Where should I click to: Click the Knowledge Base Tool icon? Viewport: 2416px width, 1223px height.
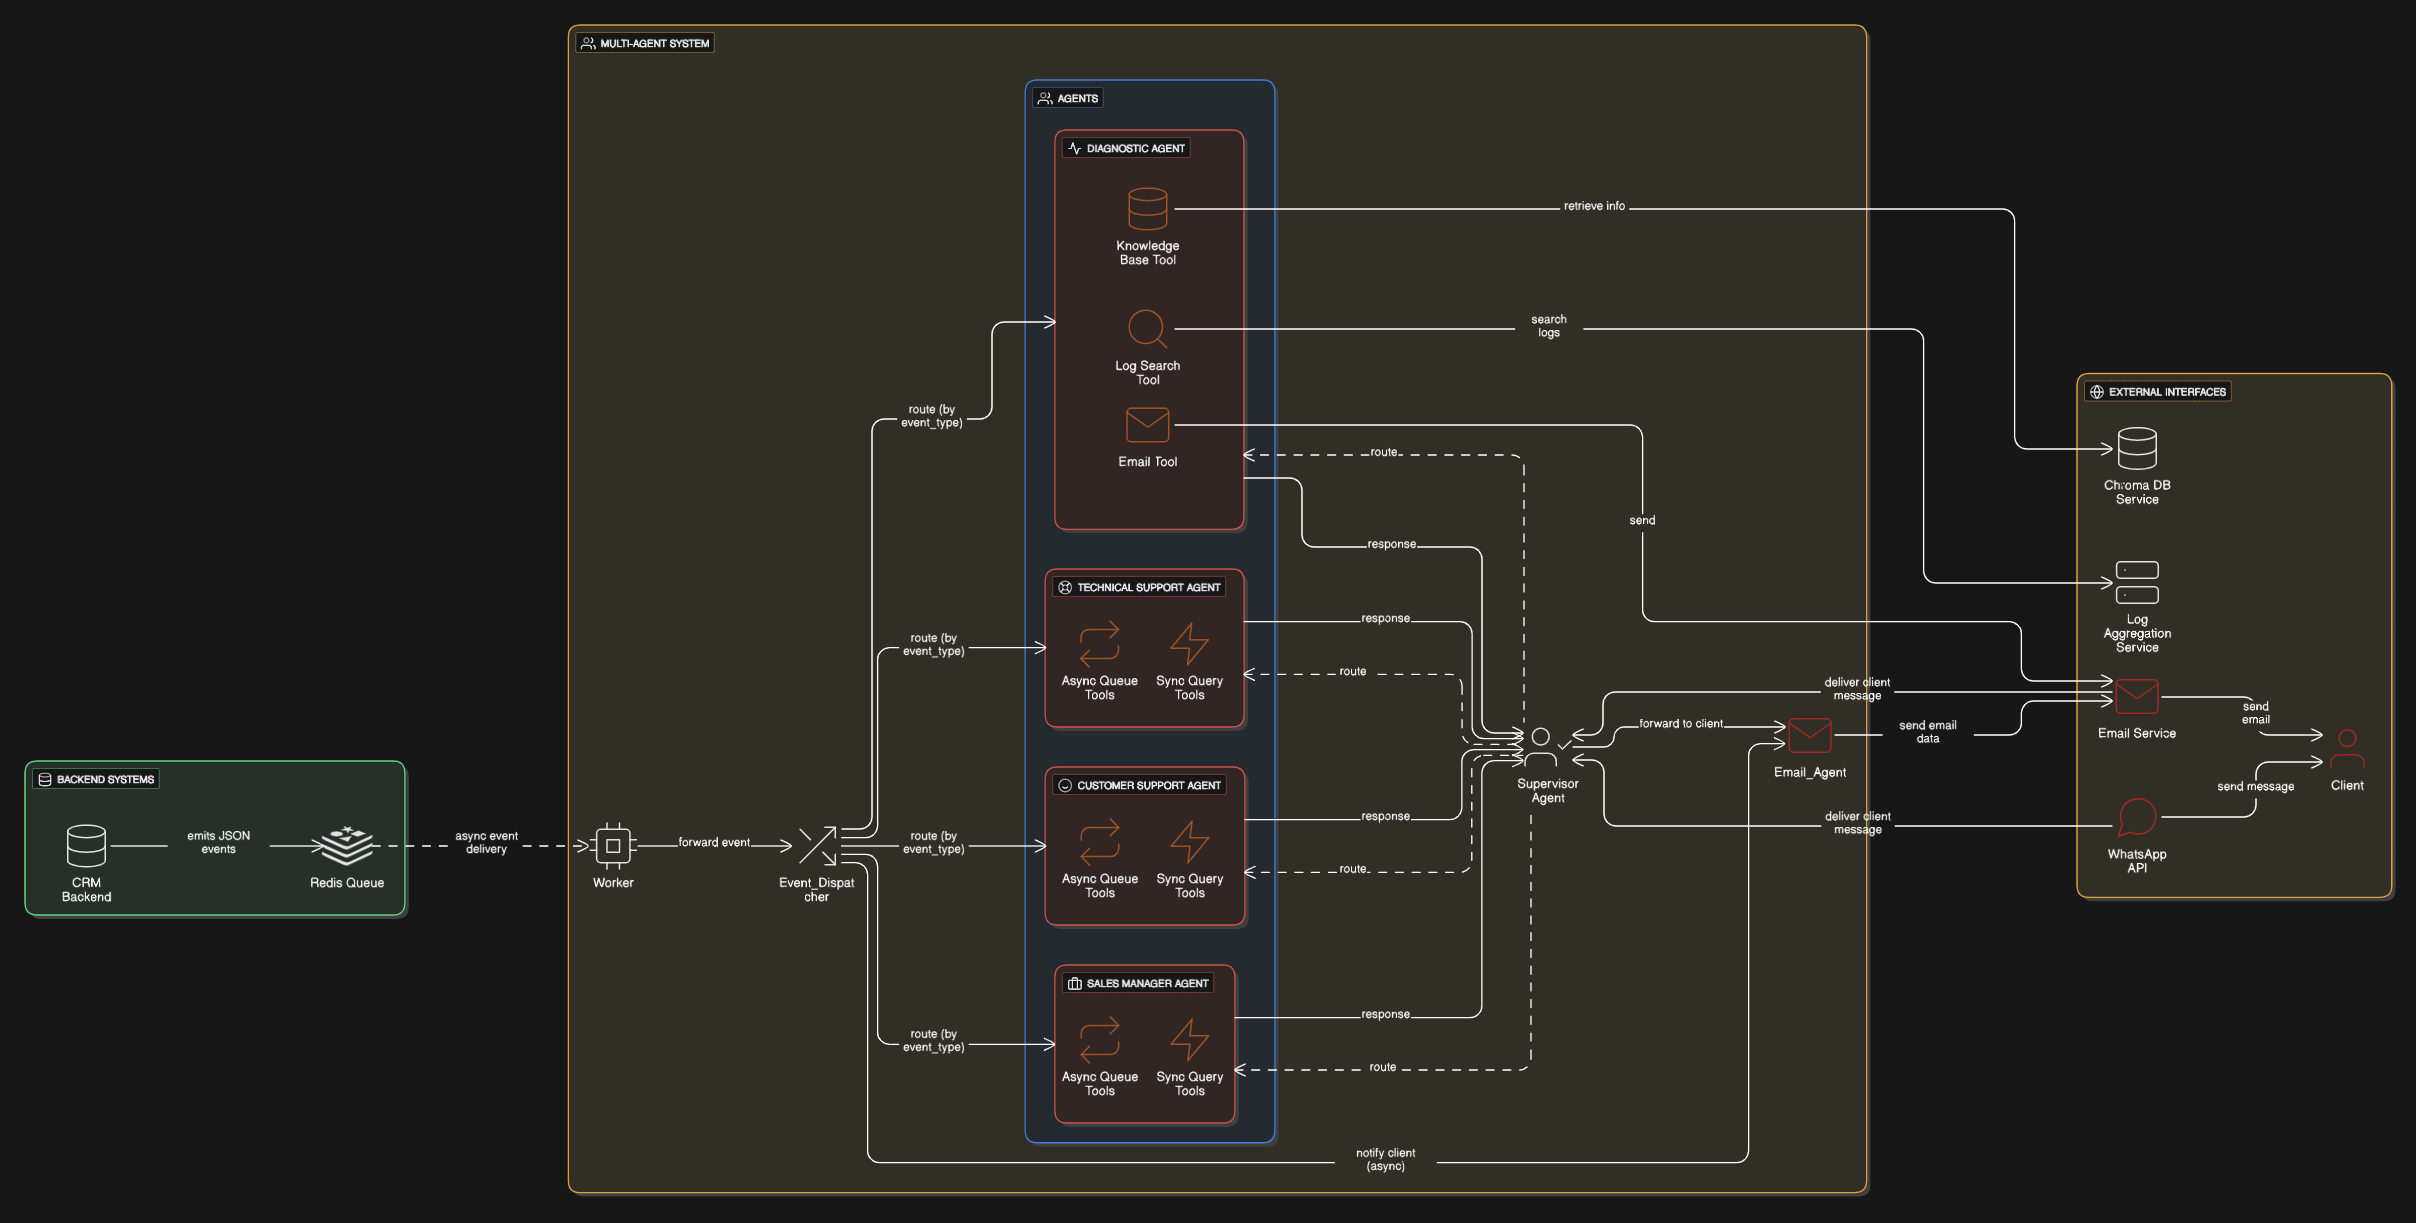coord(1147,209)
